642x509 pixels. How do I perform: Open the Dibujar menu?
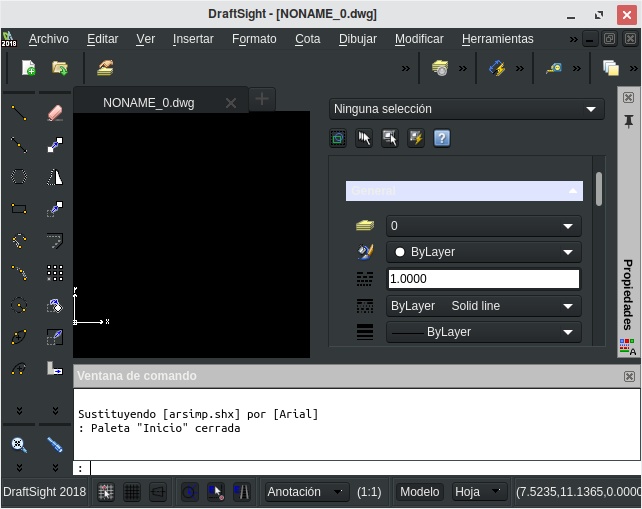tap(358, 39)
